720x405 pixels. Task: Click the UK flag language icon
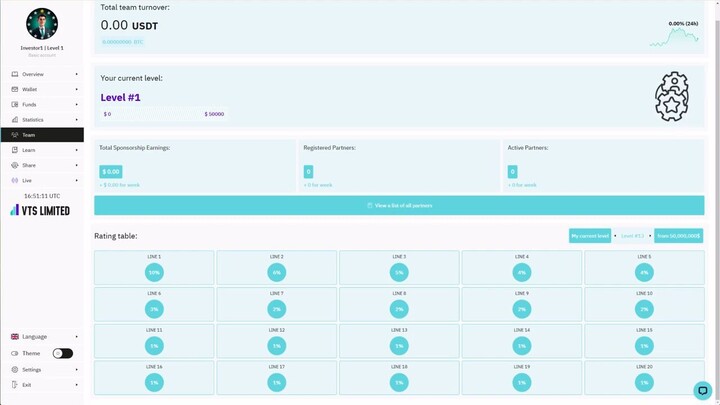tap(15, 337)
